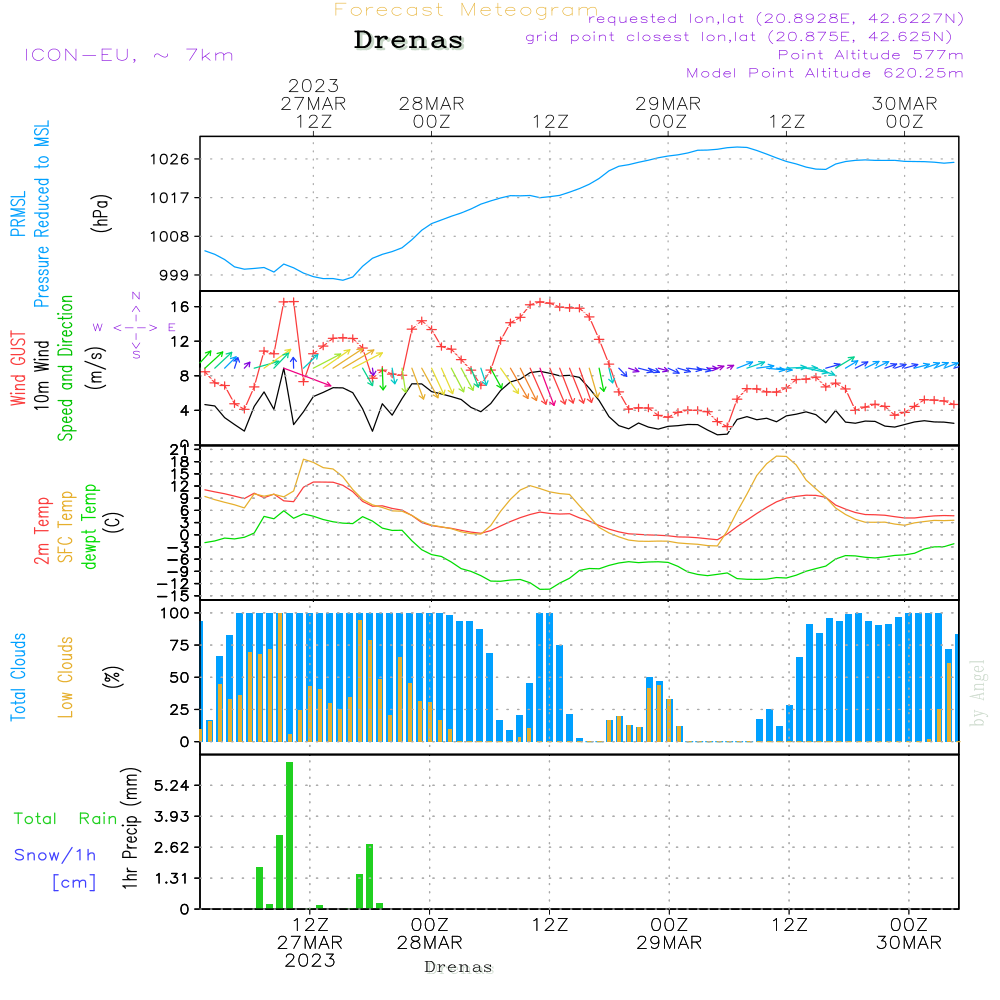This screenshot has width=1000, height=1000.
Task: Click the 5.24 precipitation axis value
Action: 172,785
